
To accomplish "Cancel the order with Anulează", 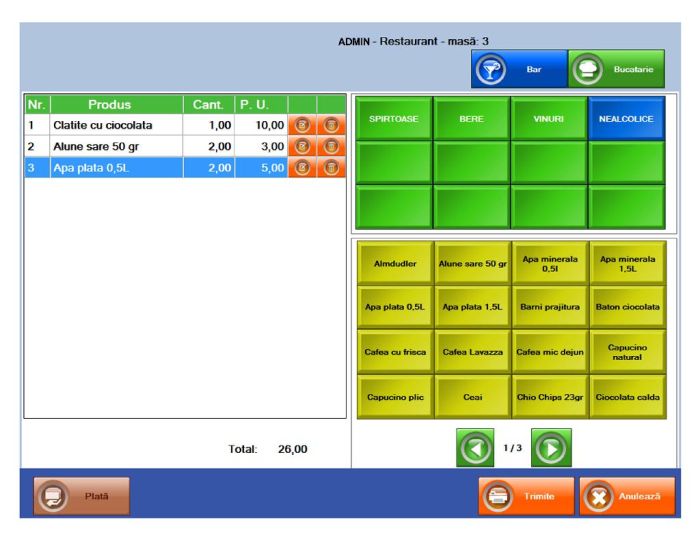I will pyautogui.click(x=627, y=496).
